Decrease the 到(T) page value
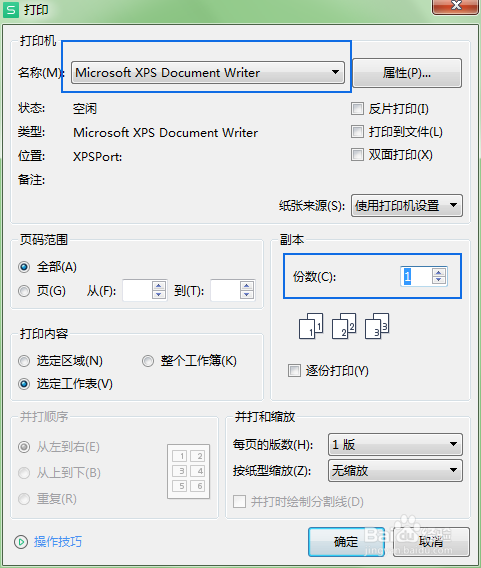 tap(247, 295)
